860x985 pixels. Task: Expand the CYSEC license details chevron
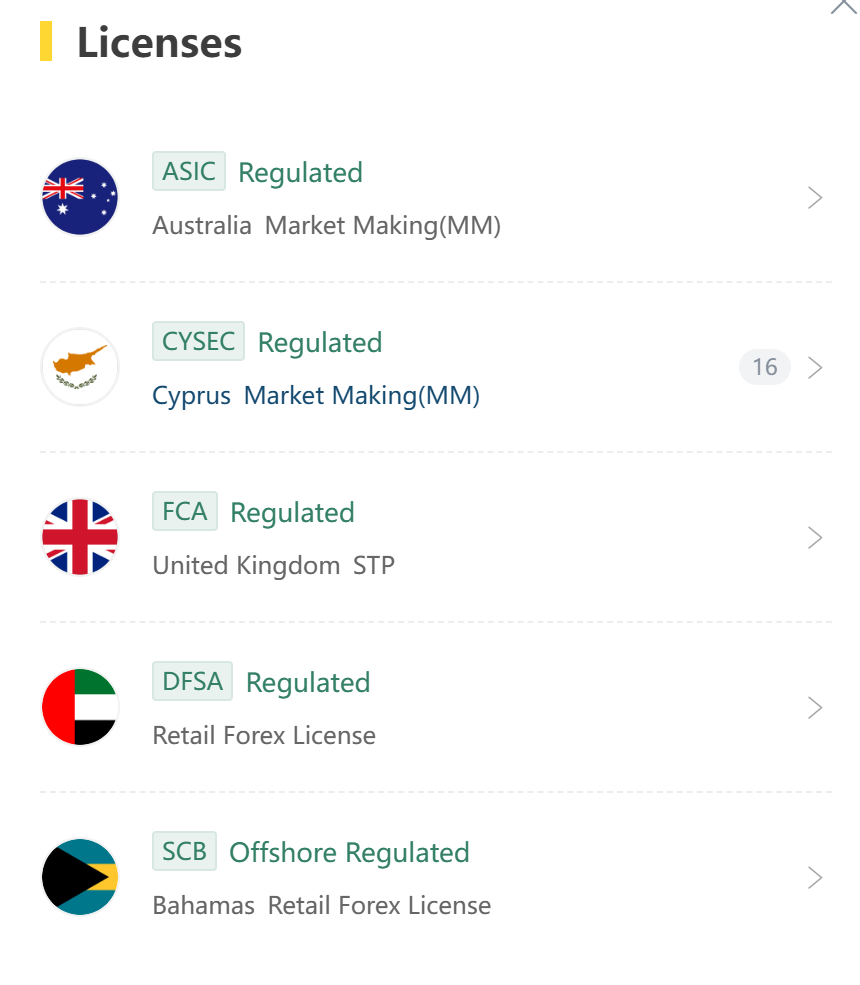click(815, 367)
